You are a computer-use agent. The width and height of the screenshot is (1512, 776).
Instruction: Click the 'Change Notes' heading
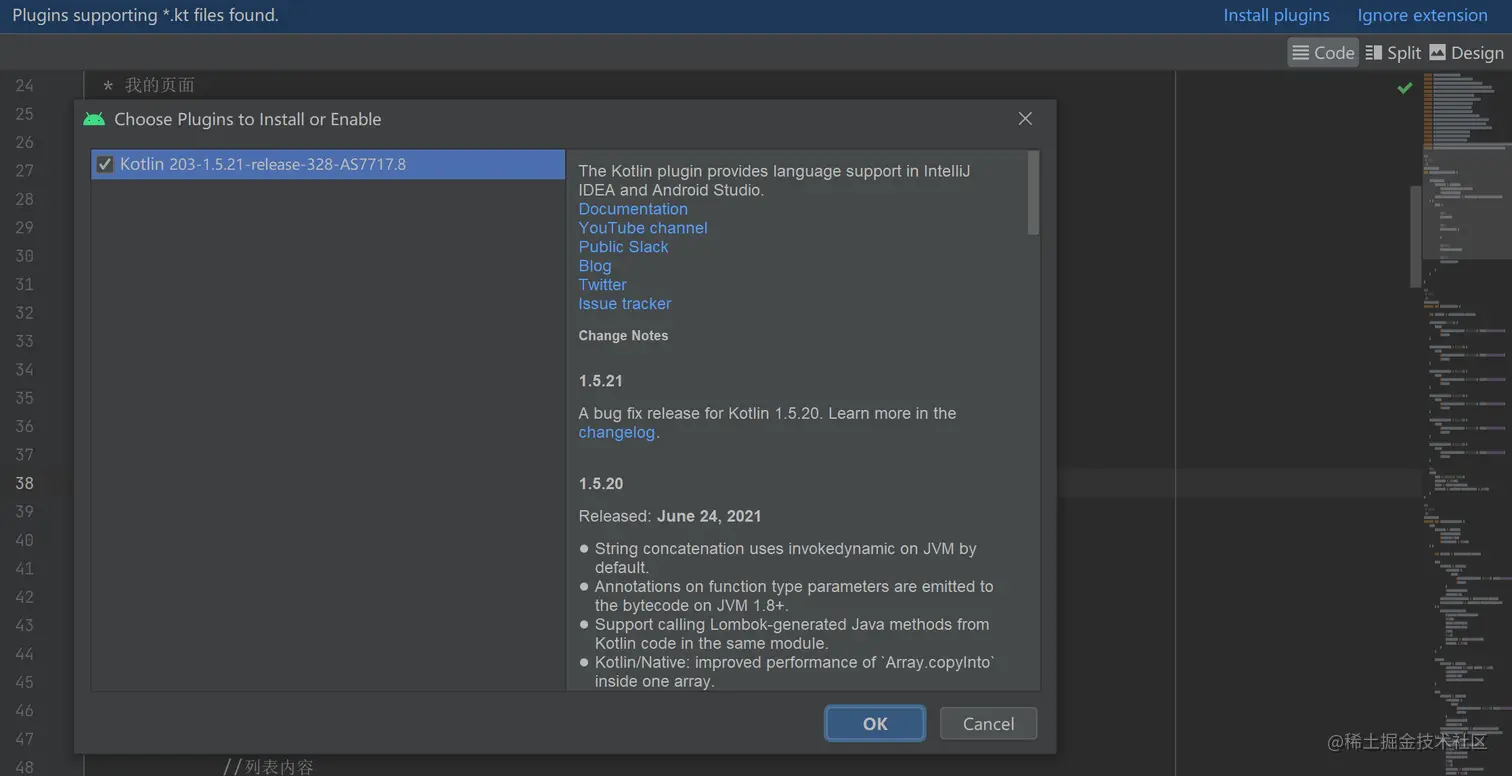pyautogui.click(x=623, y=336)
